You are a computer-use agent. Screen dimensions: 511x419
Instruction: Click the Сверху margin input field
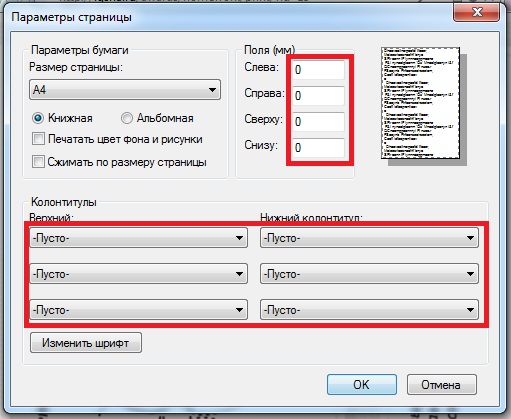318,122
